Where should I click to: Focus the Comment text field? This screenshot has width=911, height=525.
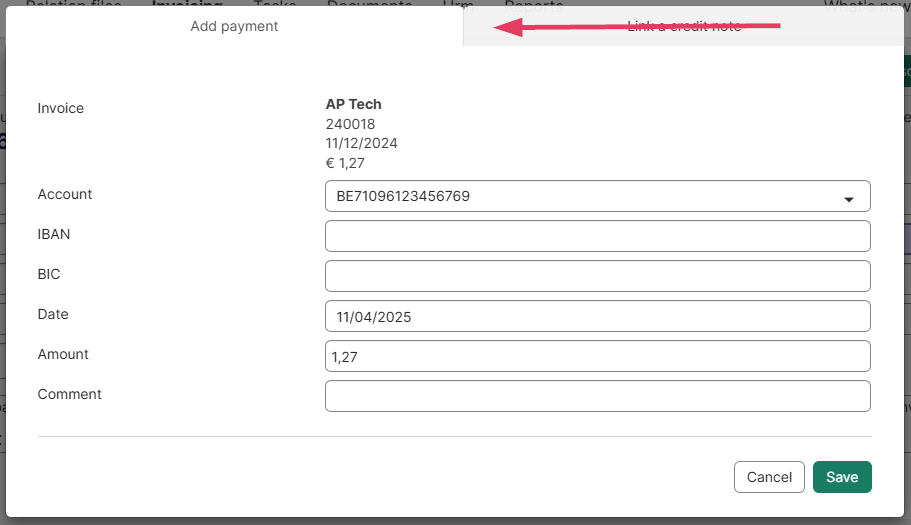point(597,396)
